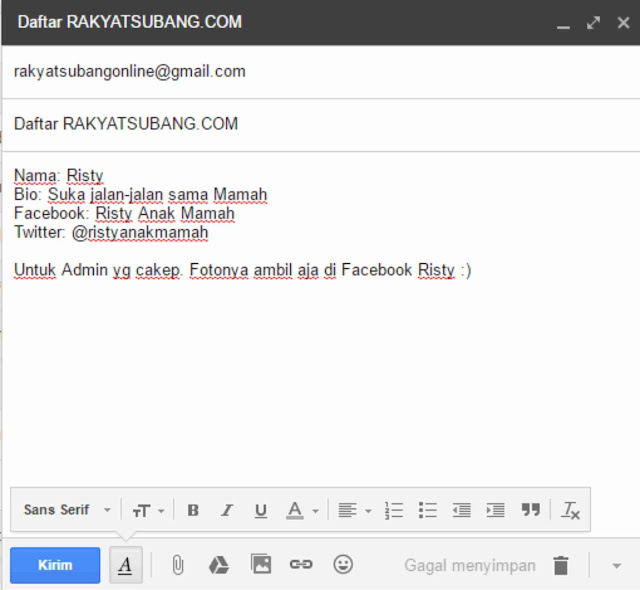Click the sentence 'Untuk Admin yg cakep'
640x590 pixels.
coord(98,270)
